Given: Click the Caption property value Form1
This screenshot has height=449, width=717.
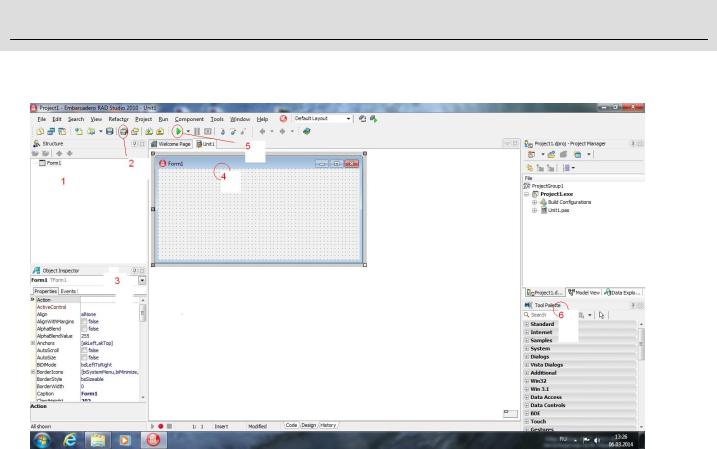Looking at the screenshot, I should point(89,394).
